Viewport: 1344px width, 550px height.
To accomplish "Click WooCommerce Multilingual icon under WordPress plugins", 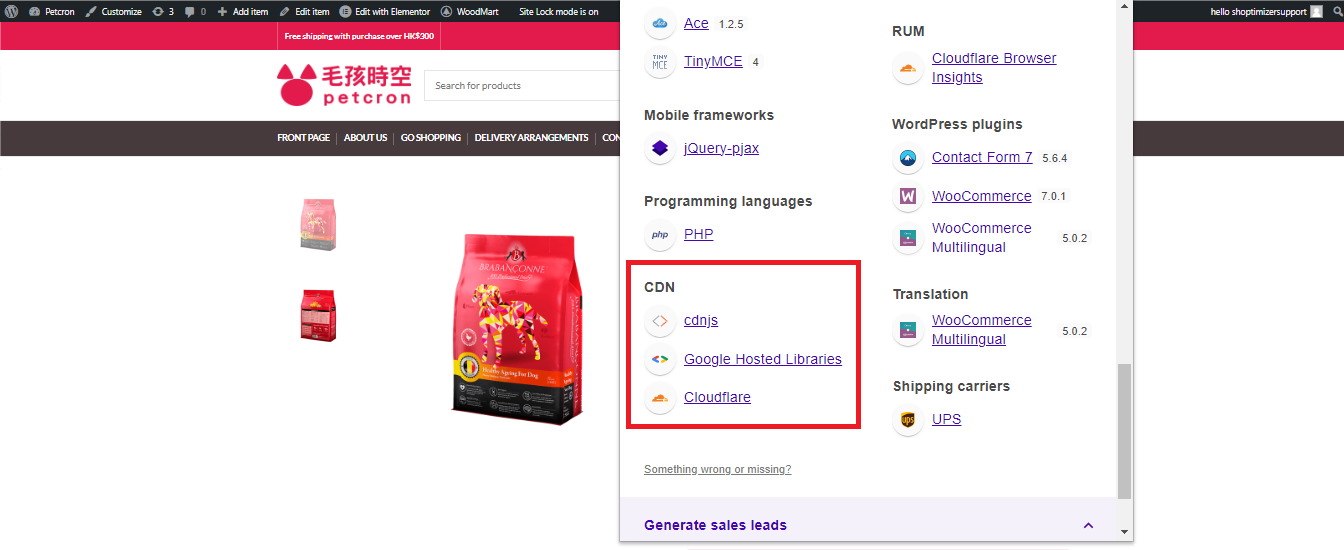I will tap(907, 238).
